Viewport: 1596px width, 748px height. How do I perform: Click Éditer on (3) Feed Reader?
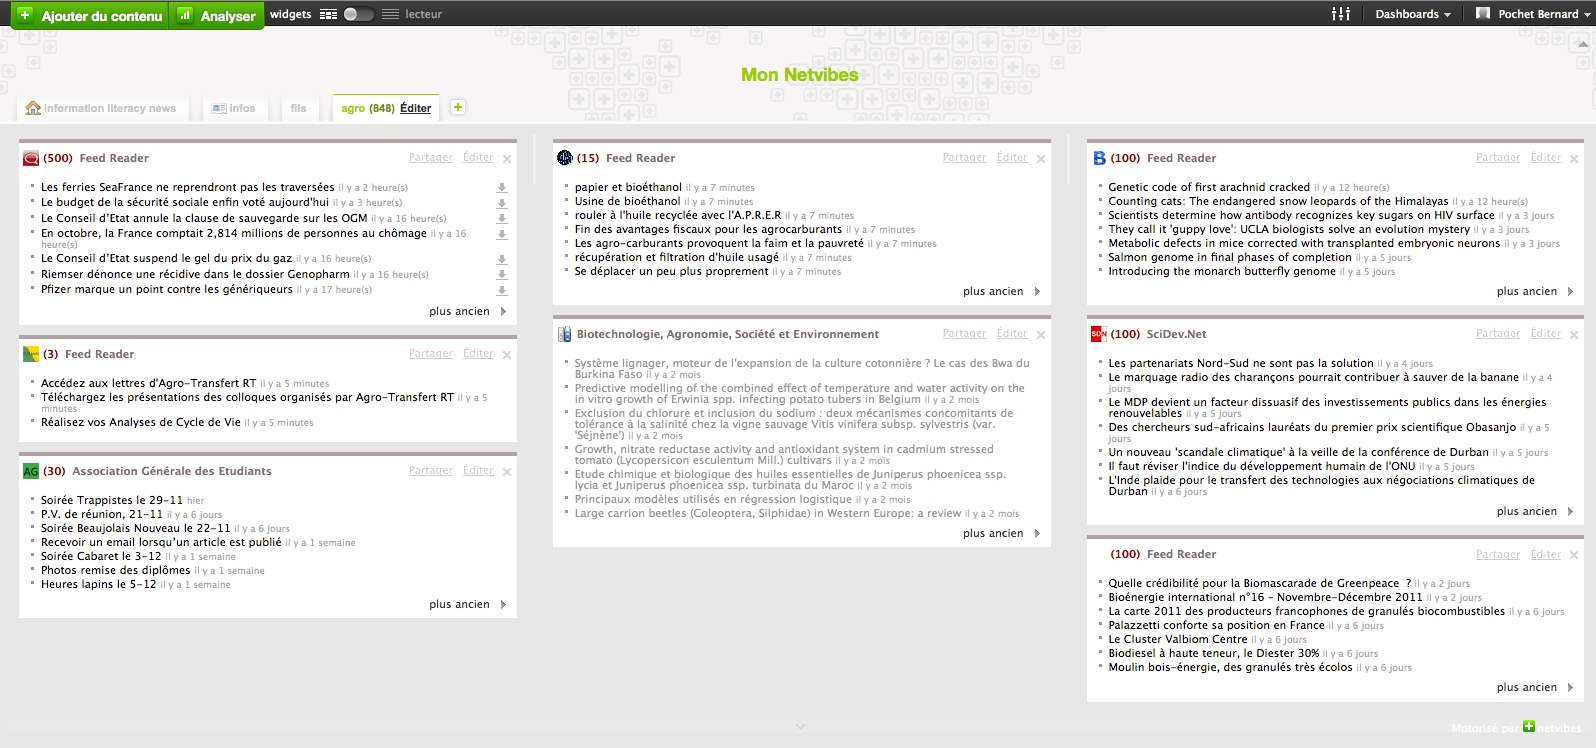(478, 354)
